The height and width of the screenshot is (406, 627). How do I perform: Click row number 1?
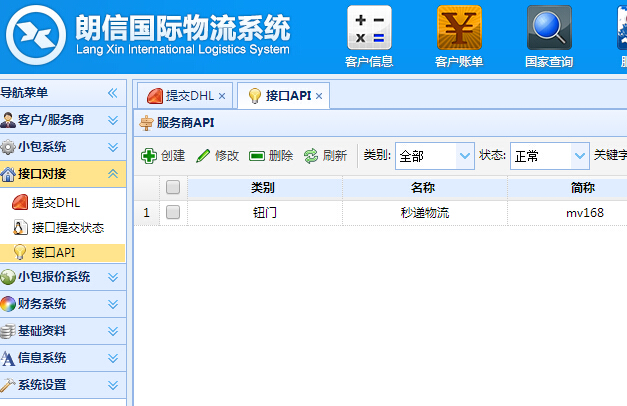tap(146, 212)
